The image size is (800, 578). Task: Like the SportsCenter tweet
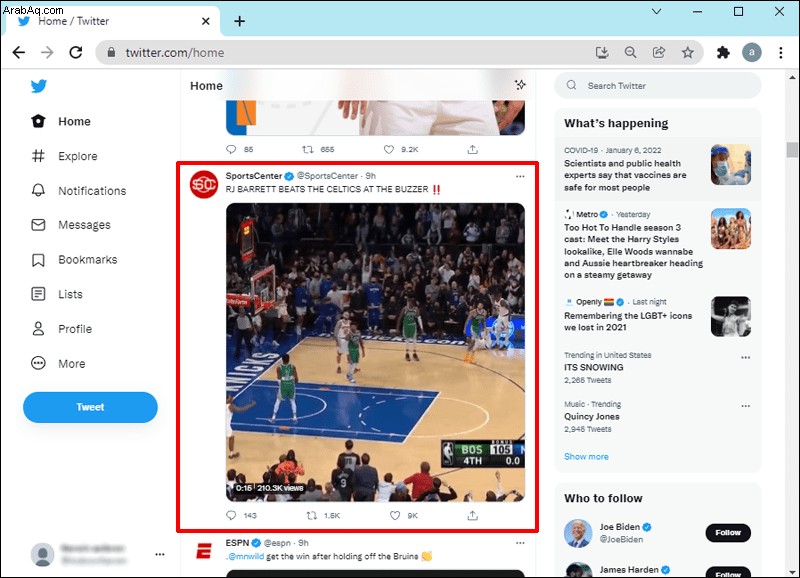tap(395, 515)
